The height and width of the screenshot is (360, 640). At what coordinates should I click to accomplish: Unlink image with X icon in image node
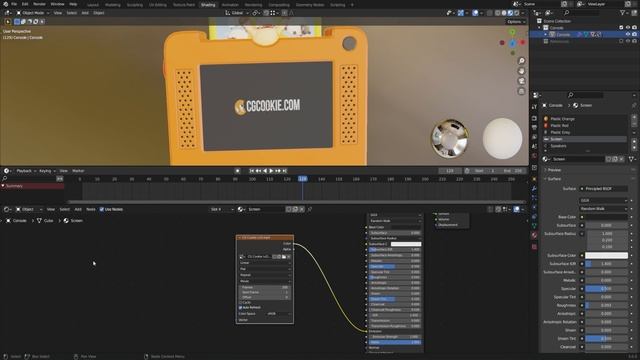[289, 257]
